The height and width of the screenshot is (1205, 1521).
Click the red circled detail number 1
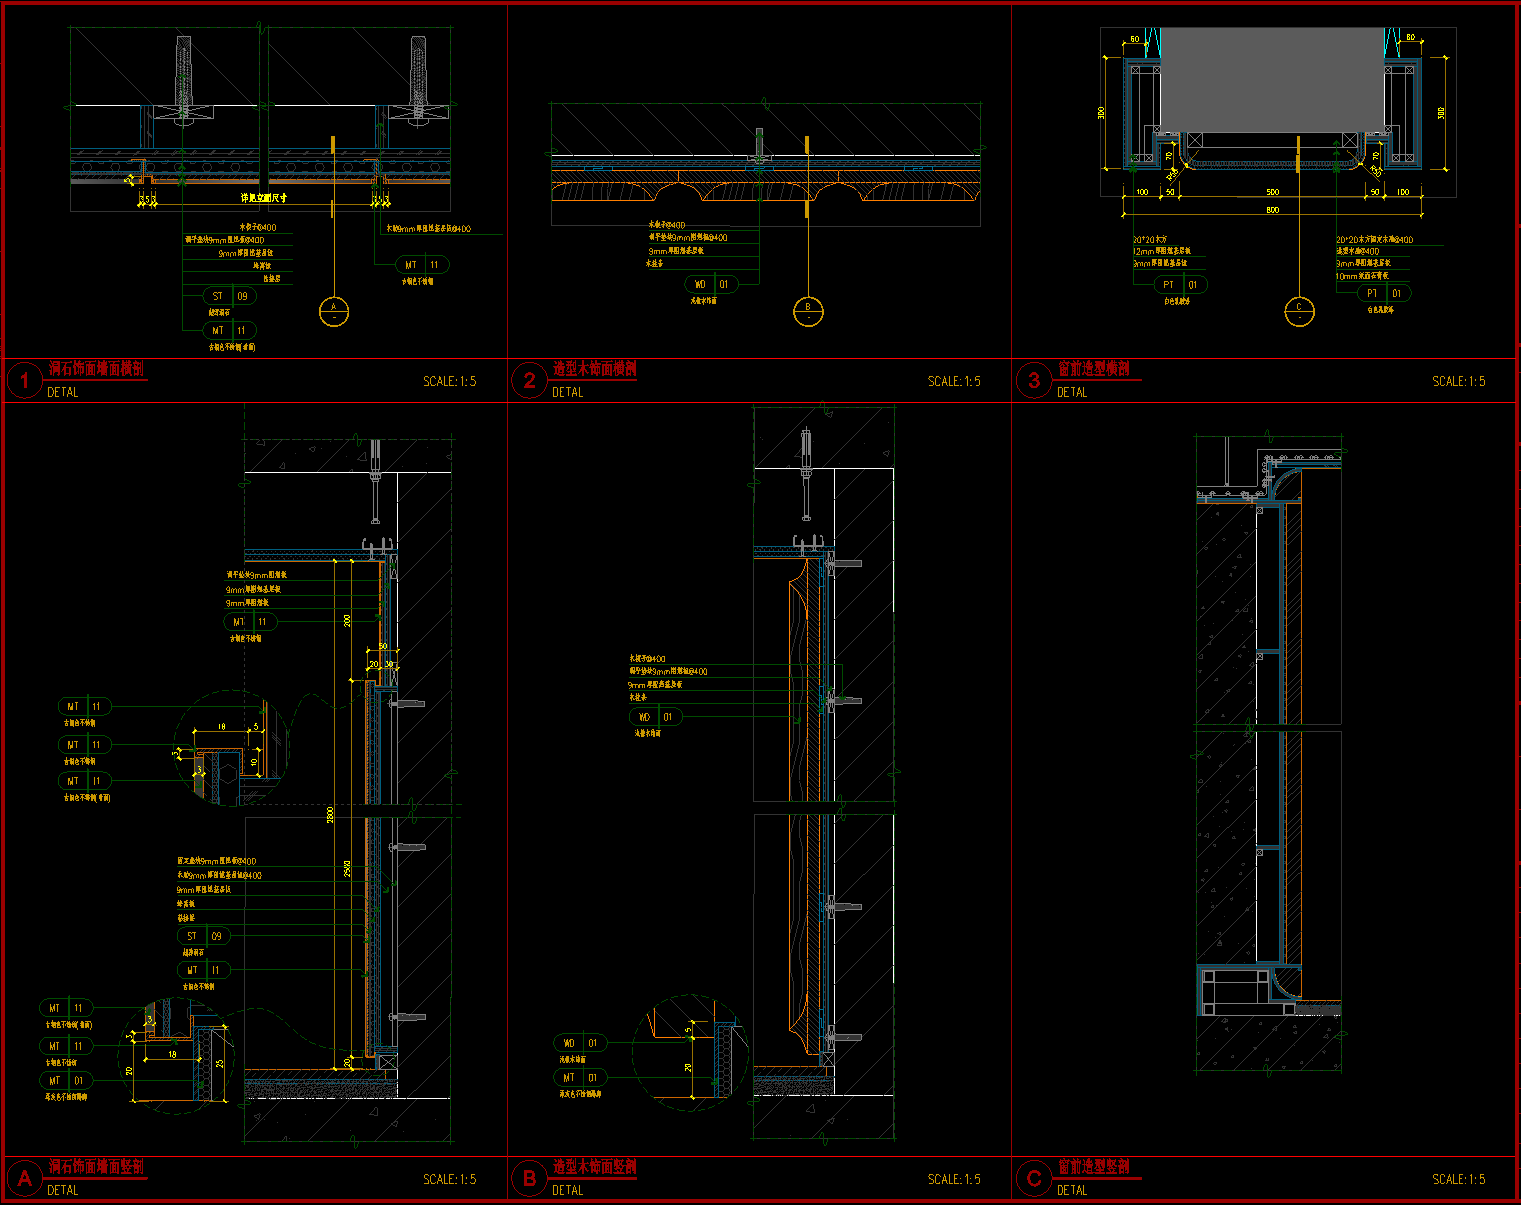[x=24, y=381]
